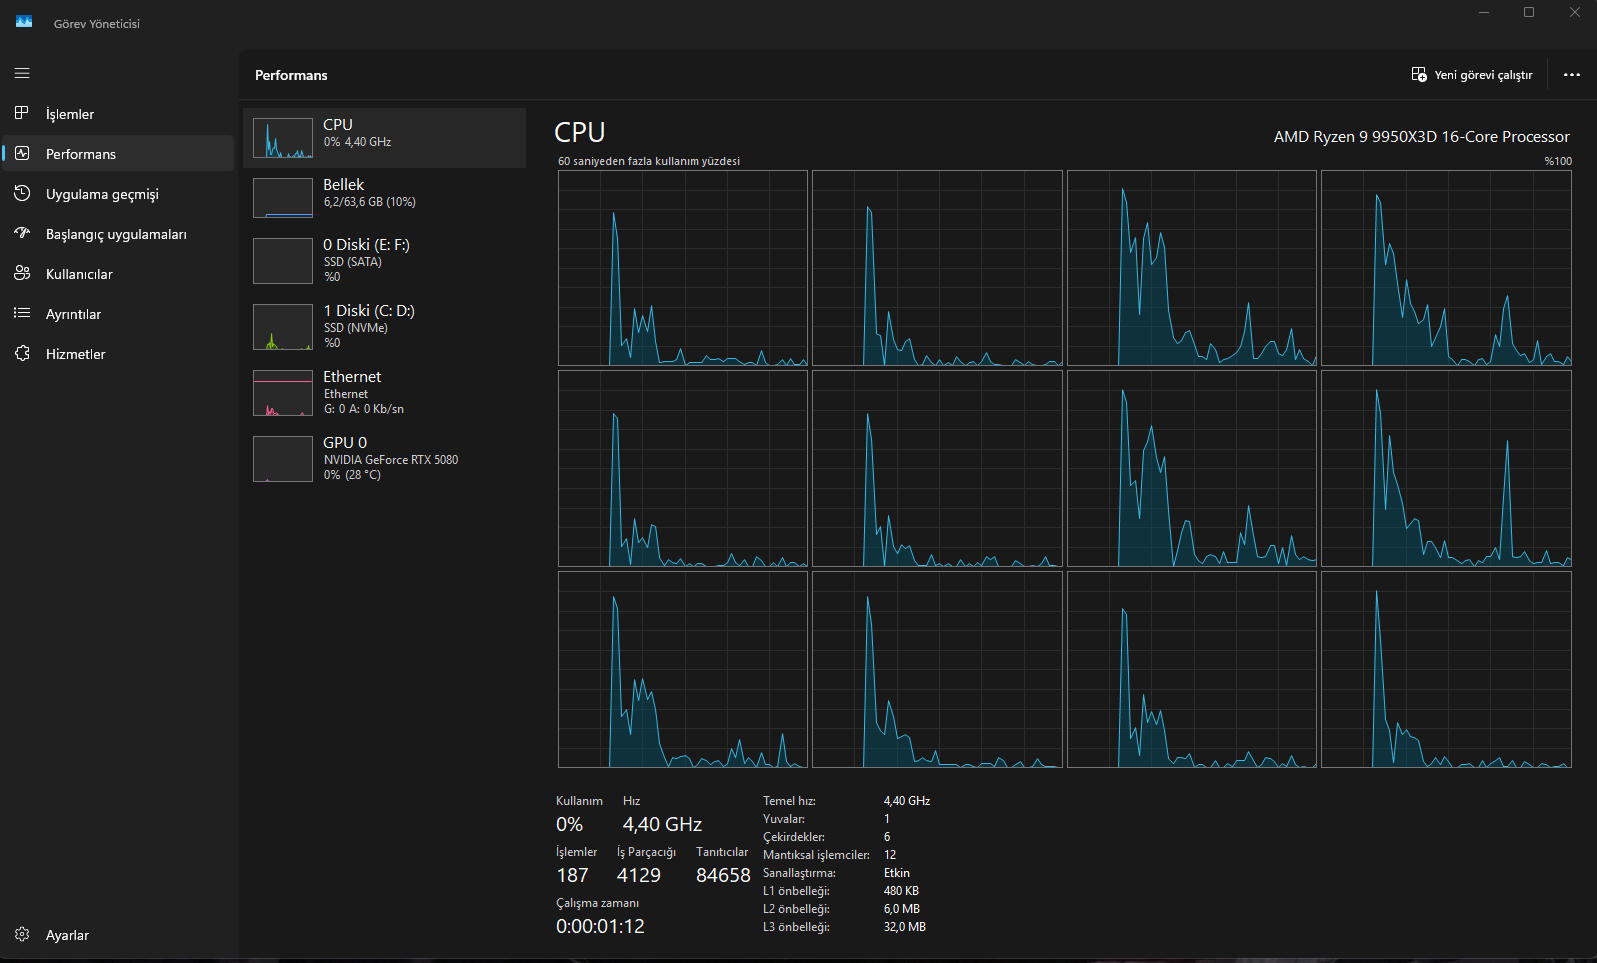
Task: Open the İşlemler page icon
Action: point(22,113)
